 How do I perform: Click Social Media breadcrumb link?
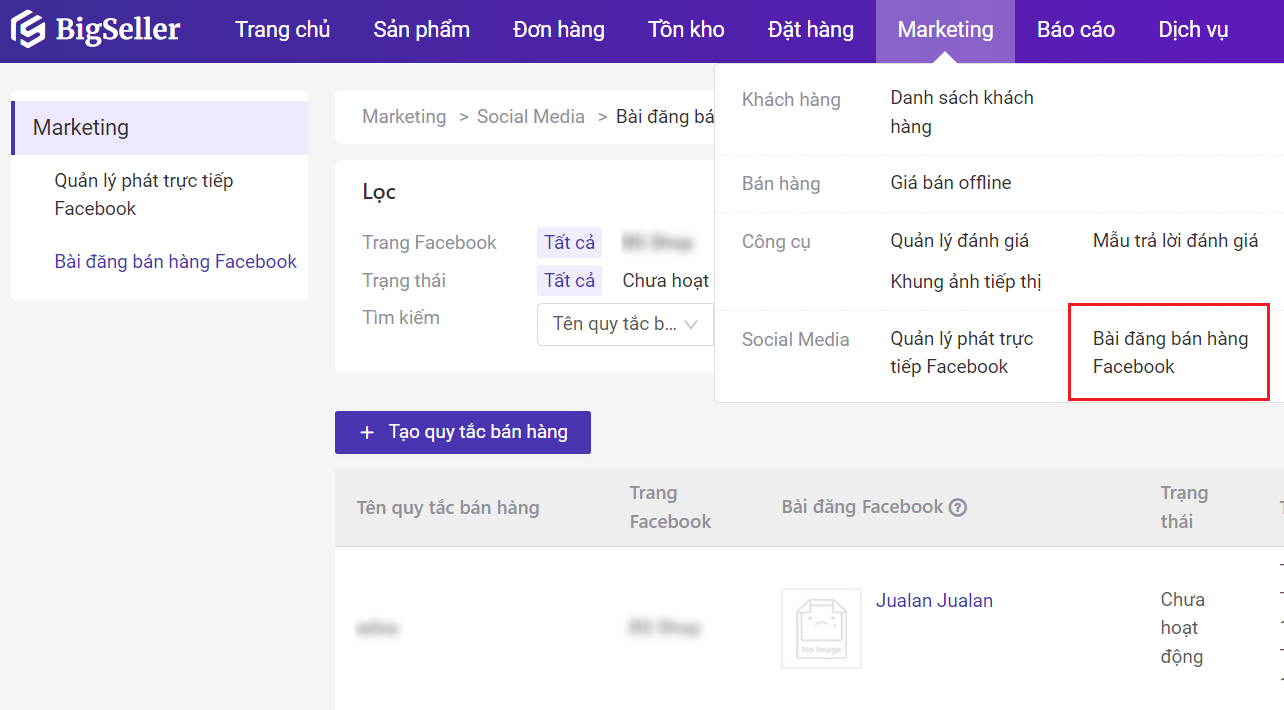tap(531, 117)
